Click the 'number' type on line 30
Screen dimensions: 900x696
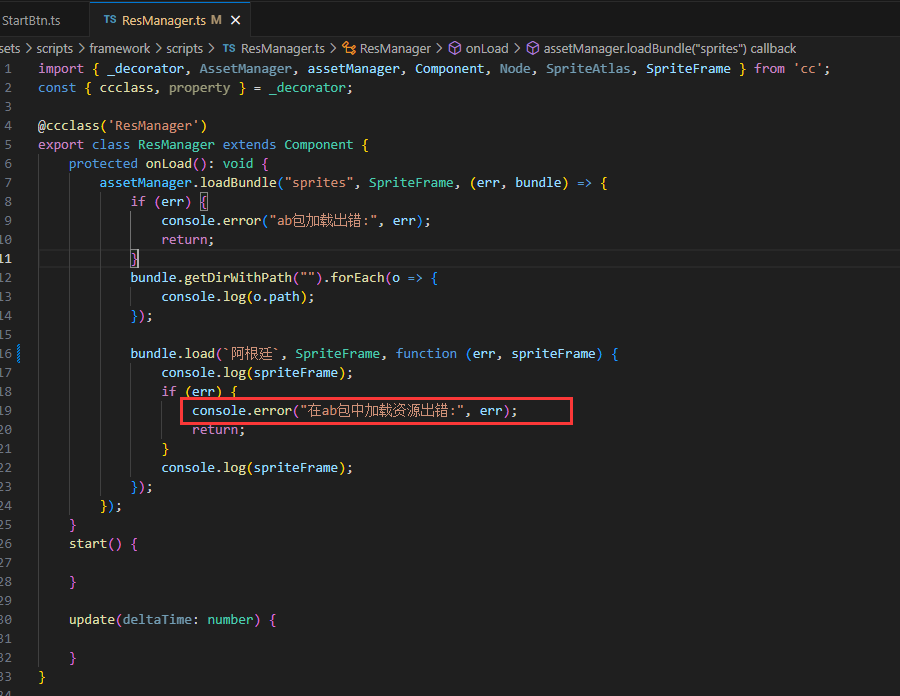point(230,620)
